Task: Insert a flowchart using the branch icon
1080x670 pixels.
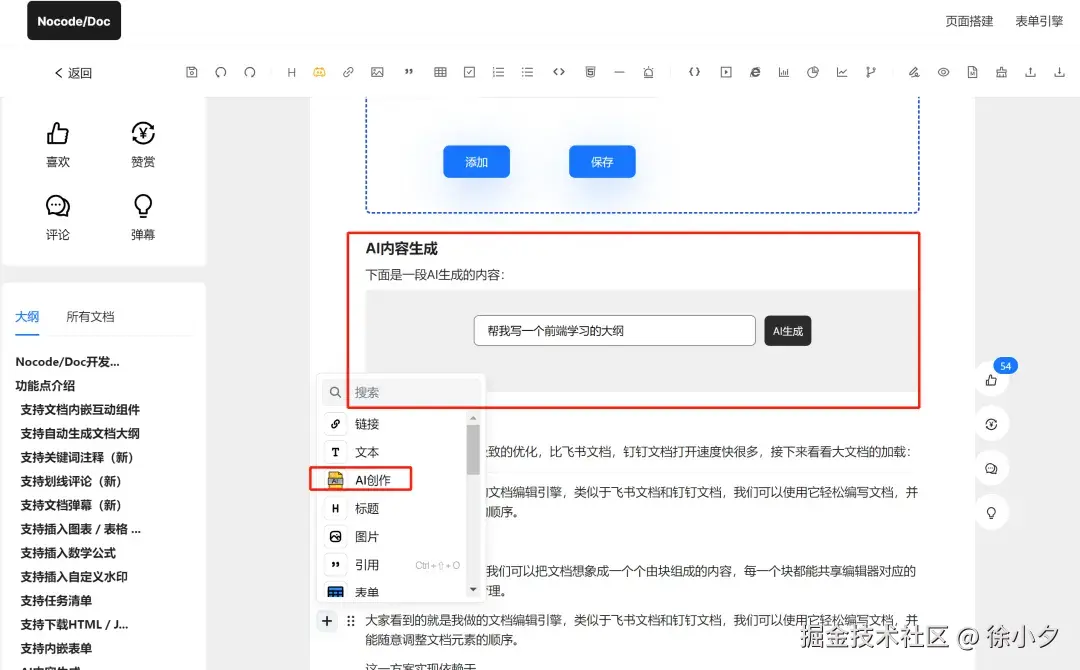Action: [871, 72]
